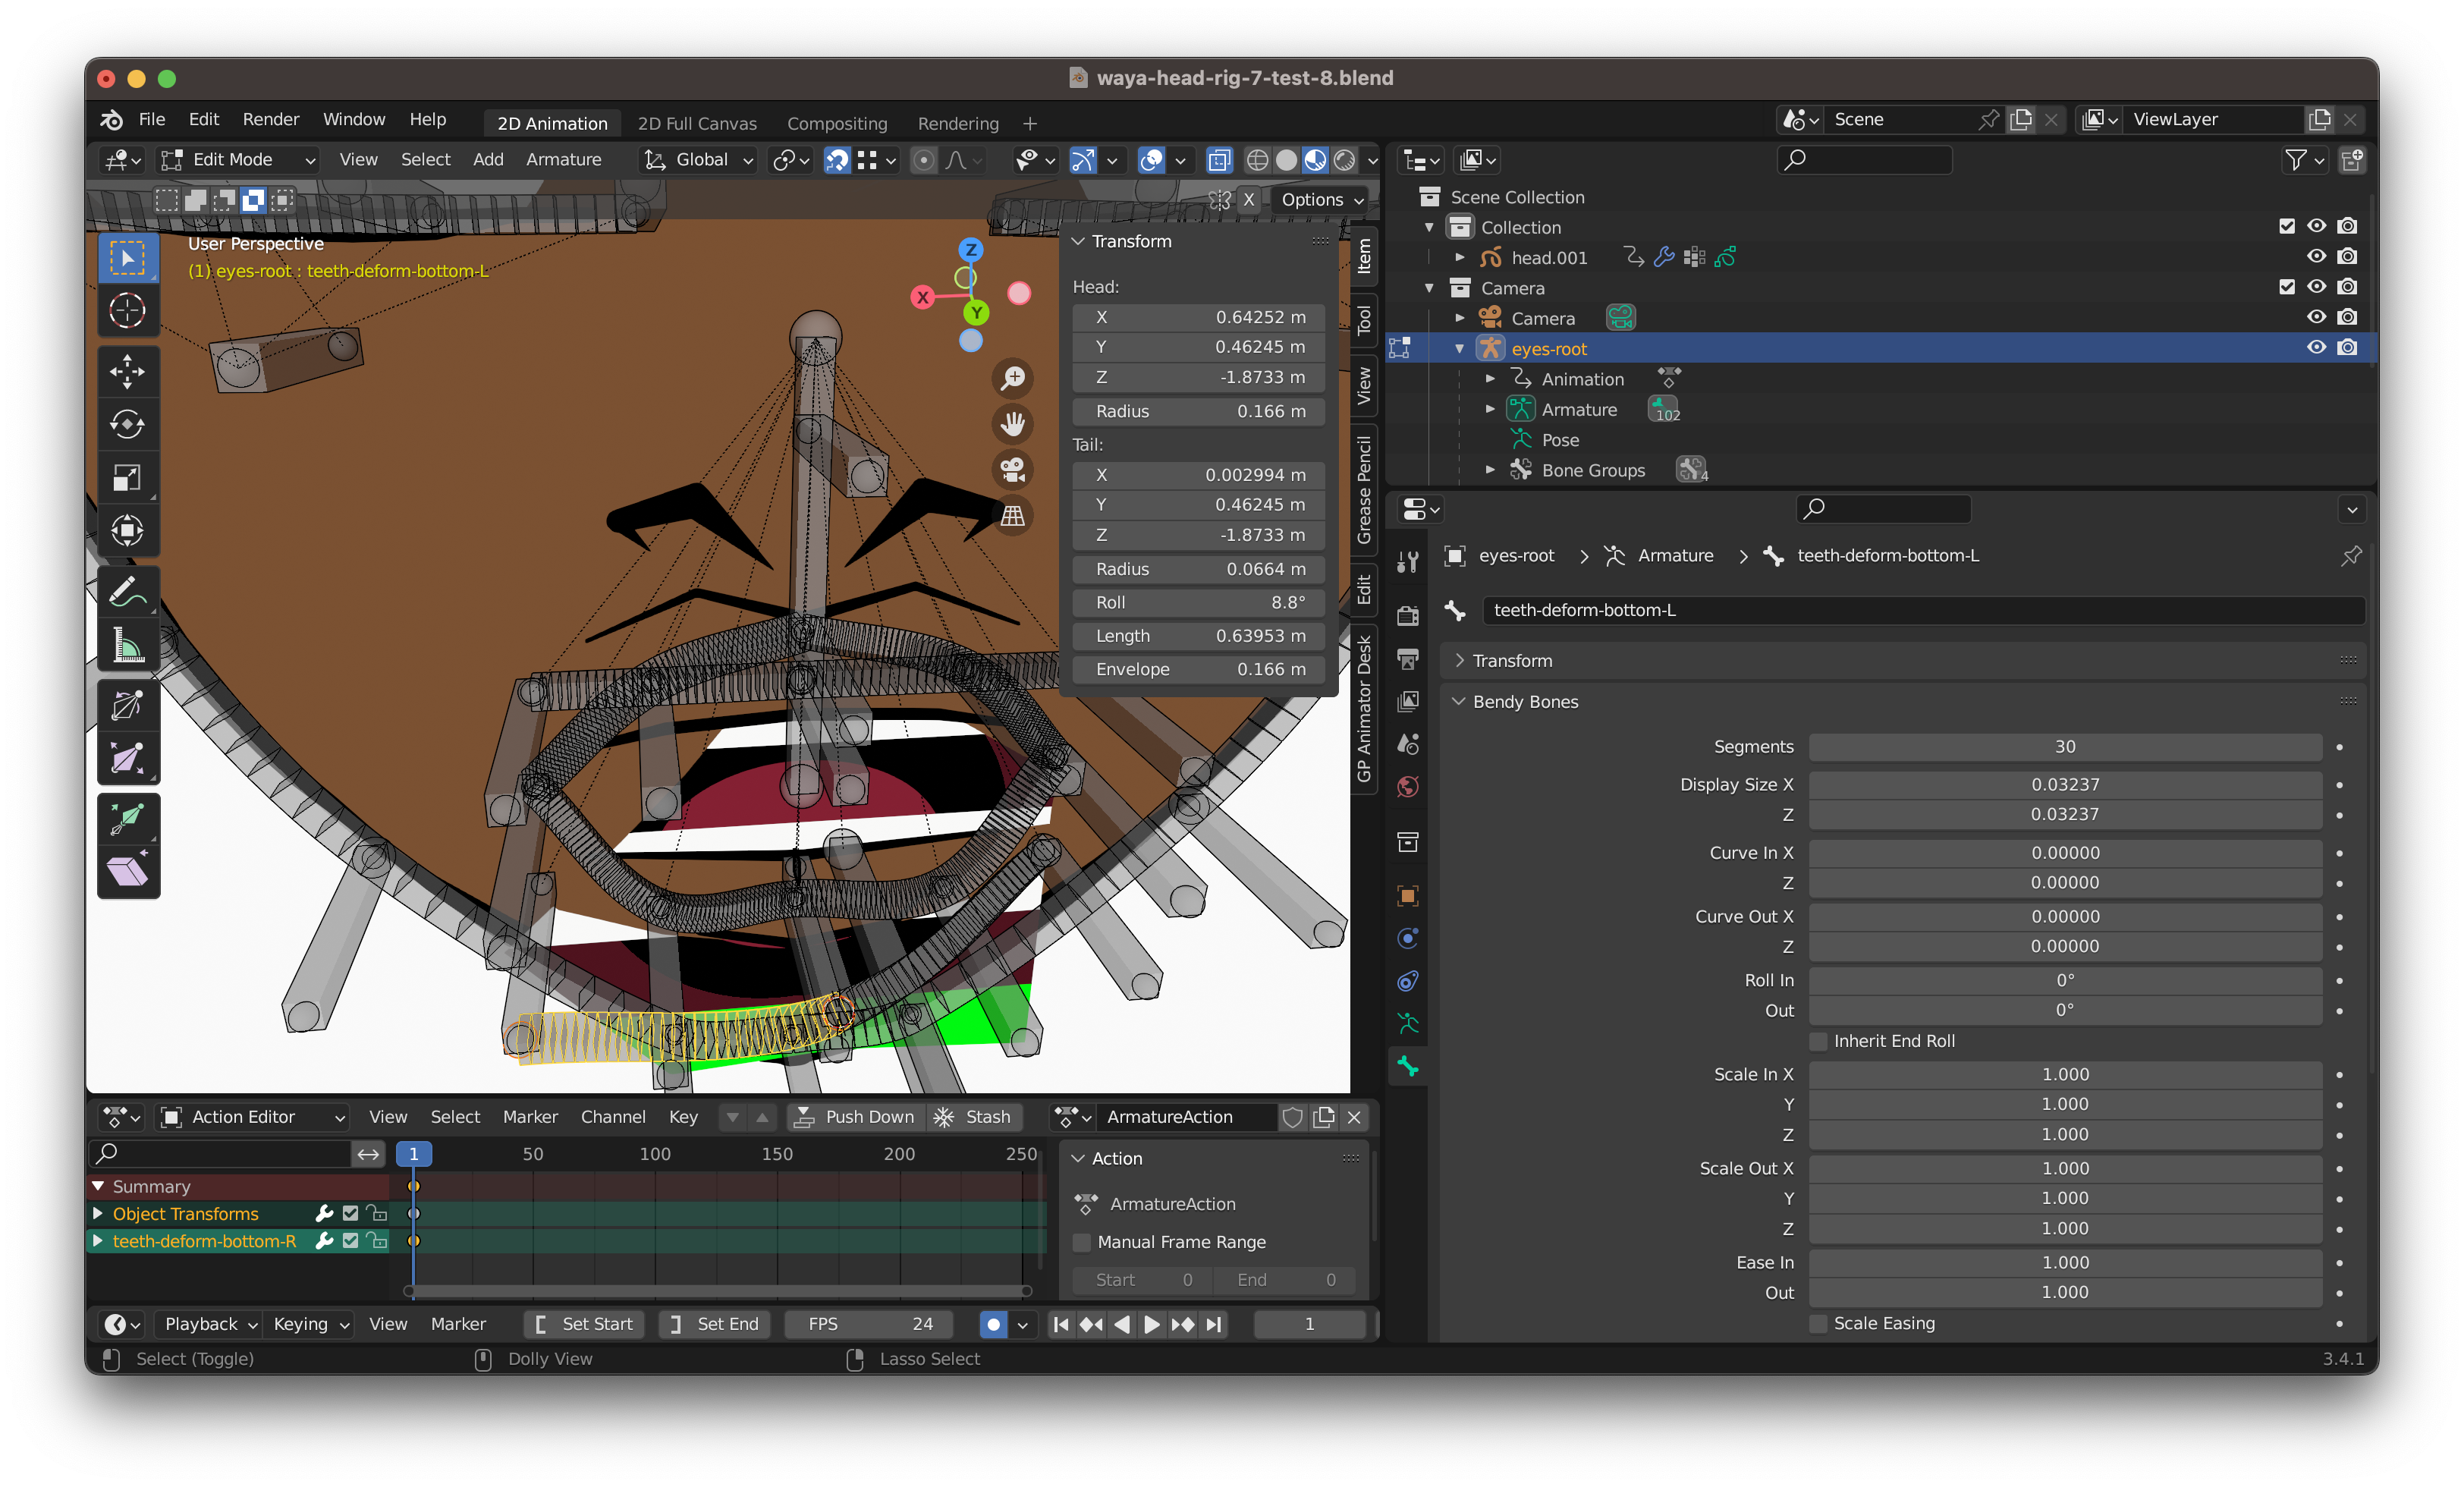Select the Annotate tool
This screenshot has width=2464, height=1487.
click(127, 591)
